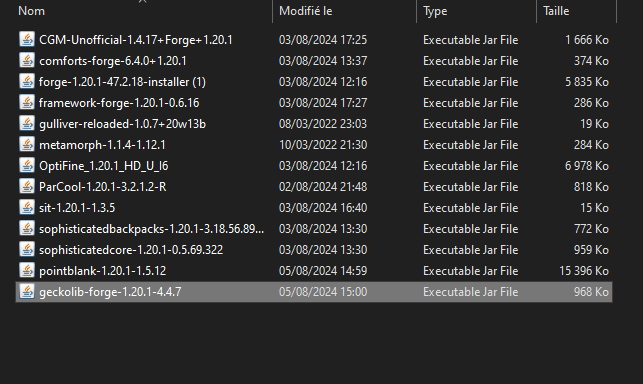Sort files by the Nom column header
The height and width of the screenshot is (384, 643).
(x=32, y=11)
